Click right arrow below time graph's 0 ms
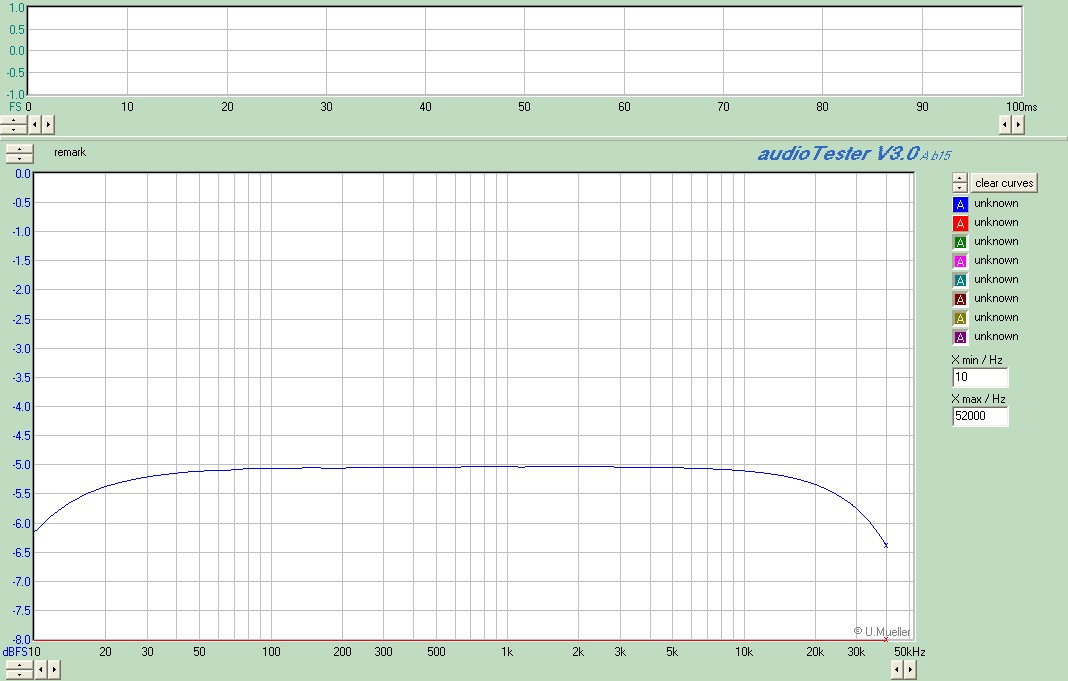 pos(48,125)
